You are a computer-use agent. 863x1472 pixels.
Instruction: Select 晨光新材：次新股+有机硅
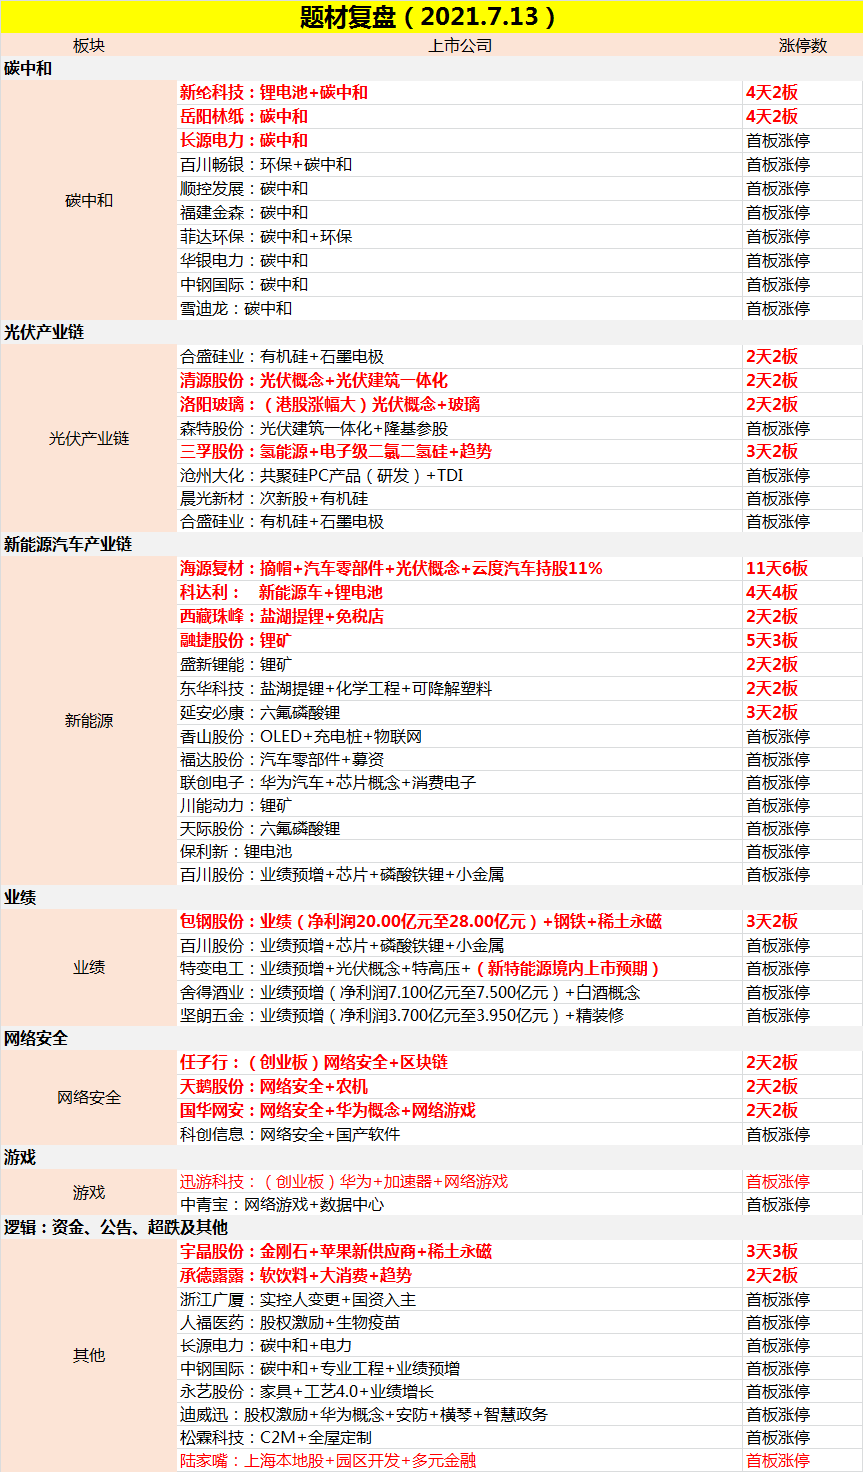(x=274, y=498)
